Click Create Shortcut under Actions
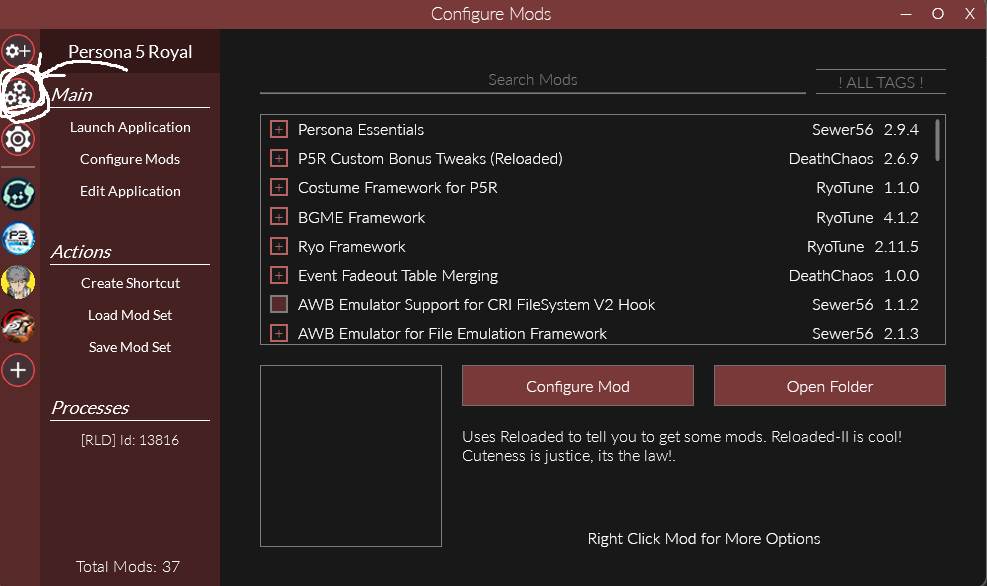Screen dimensions: 987x586 click(x=130, y=283)
